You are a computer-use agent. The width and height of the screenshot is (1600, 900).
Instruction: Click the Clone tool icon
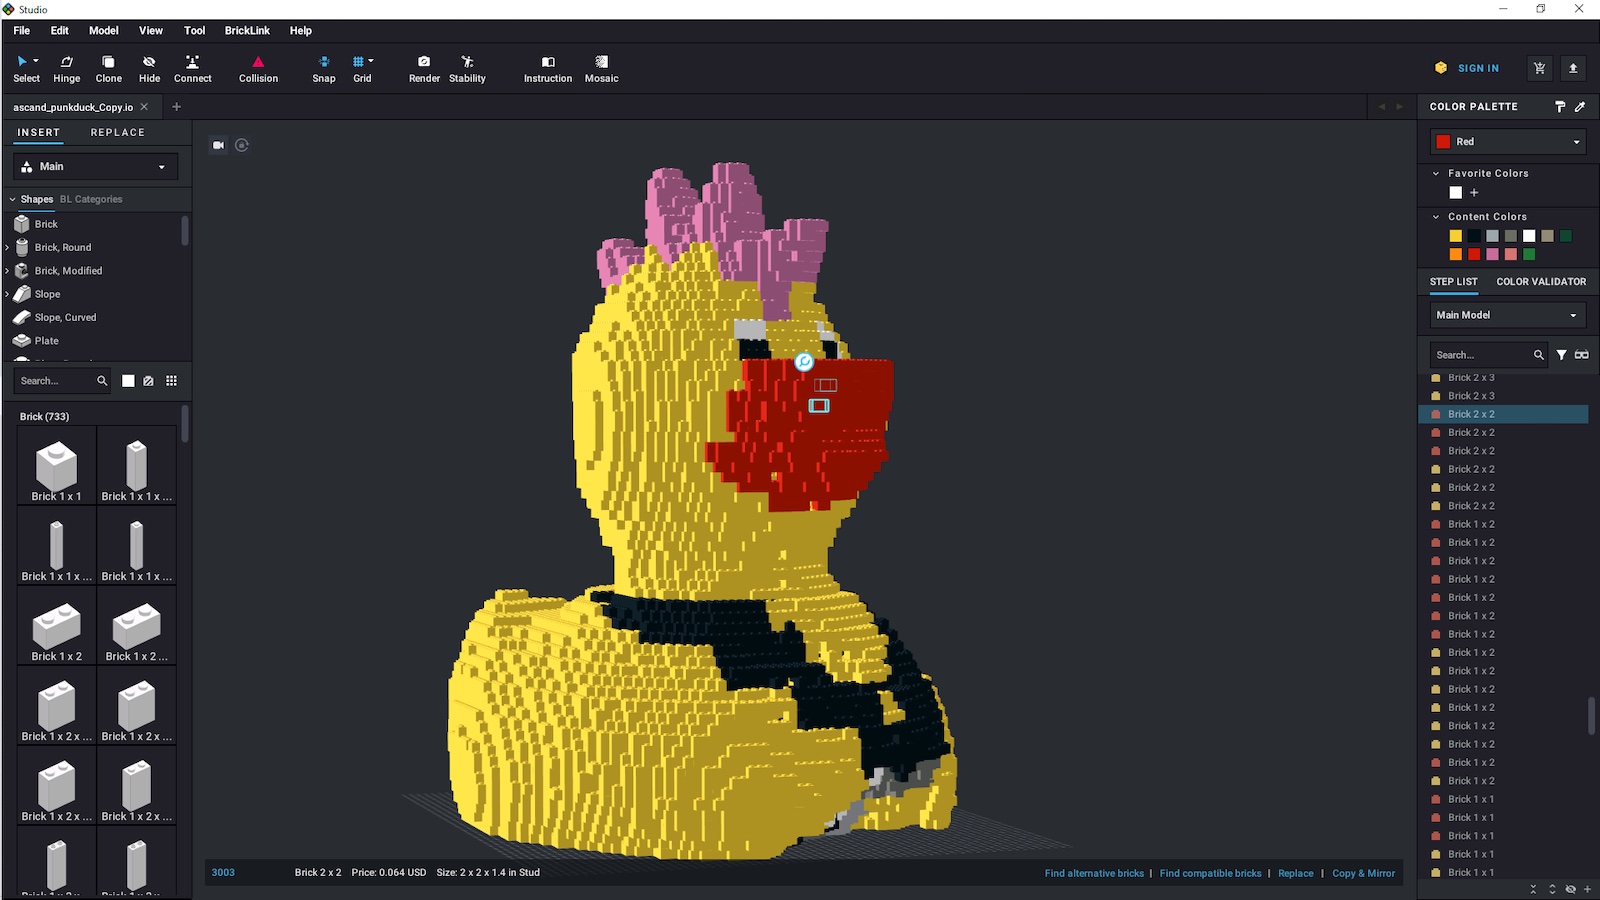coord(108,68)
